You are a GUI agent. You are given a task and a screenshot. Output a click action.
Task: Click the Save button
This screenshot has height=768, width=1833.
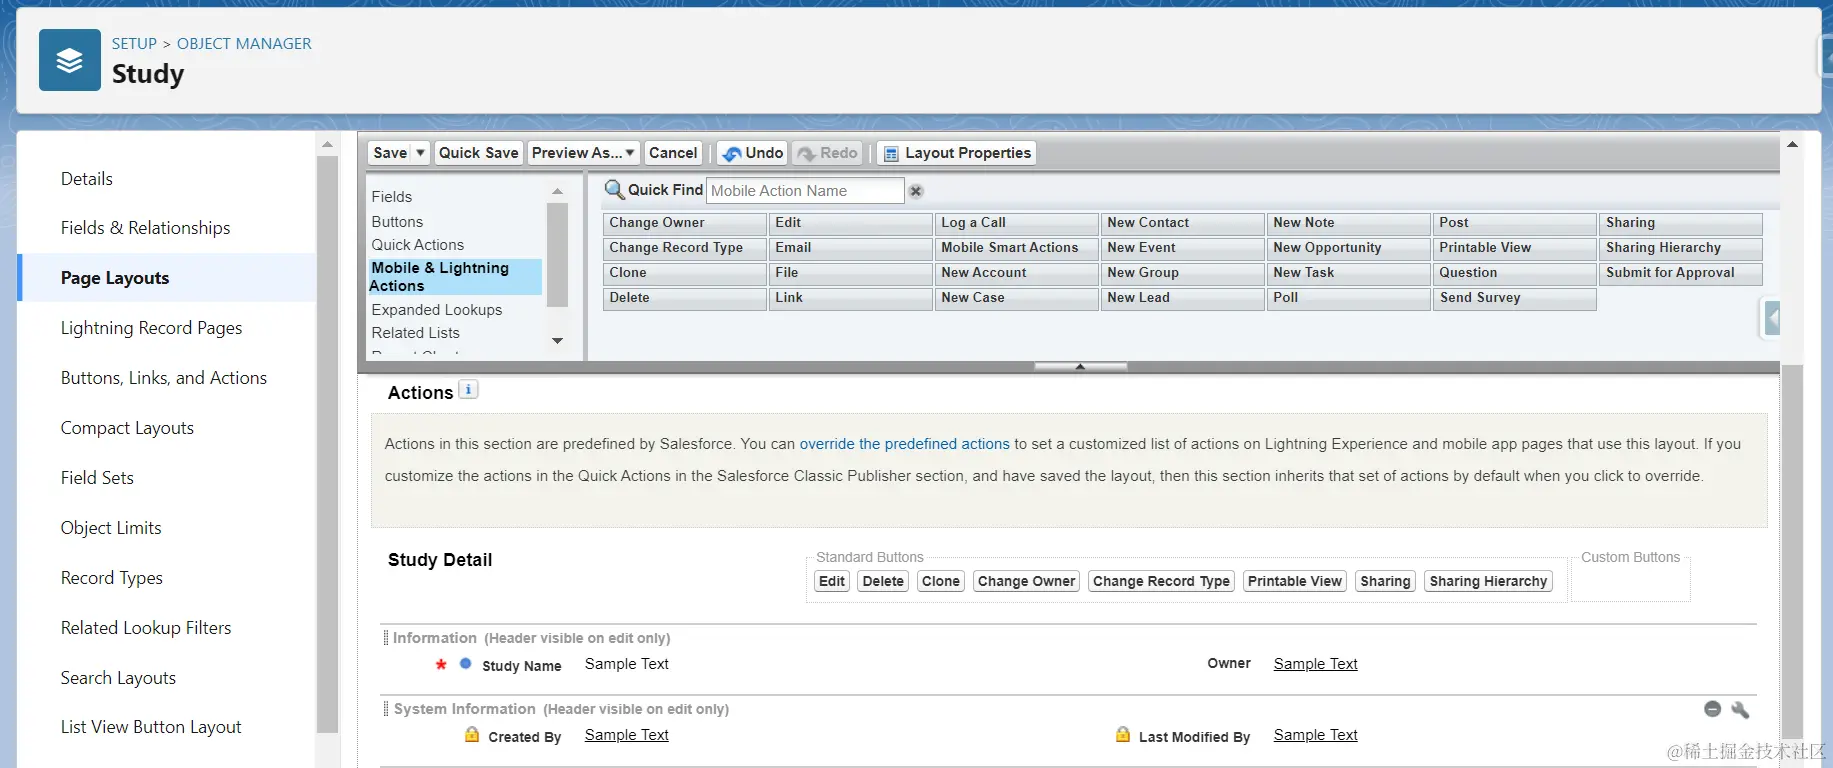(x=390, y=153)
